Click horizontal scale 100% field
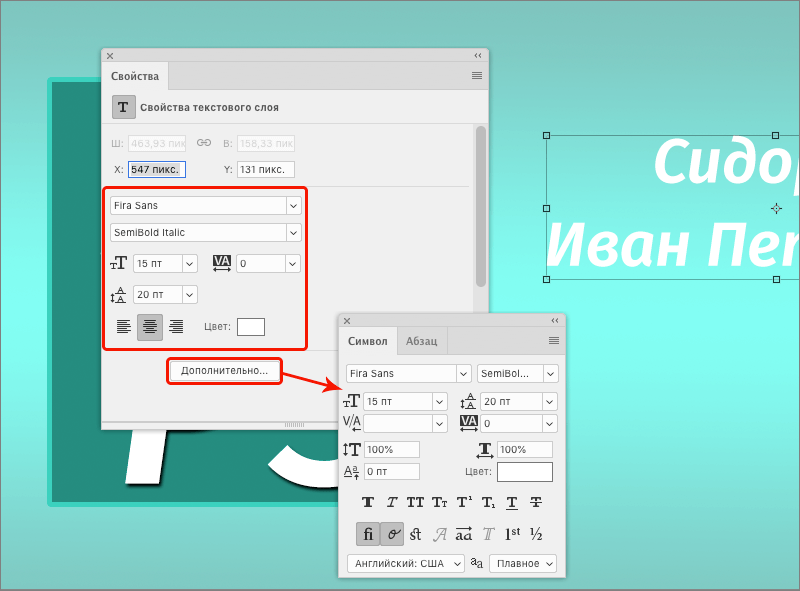 point(524,450)
